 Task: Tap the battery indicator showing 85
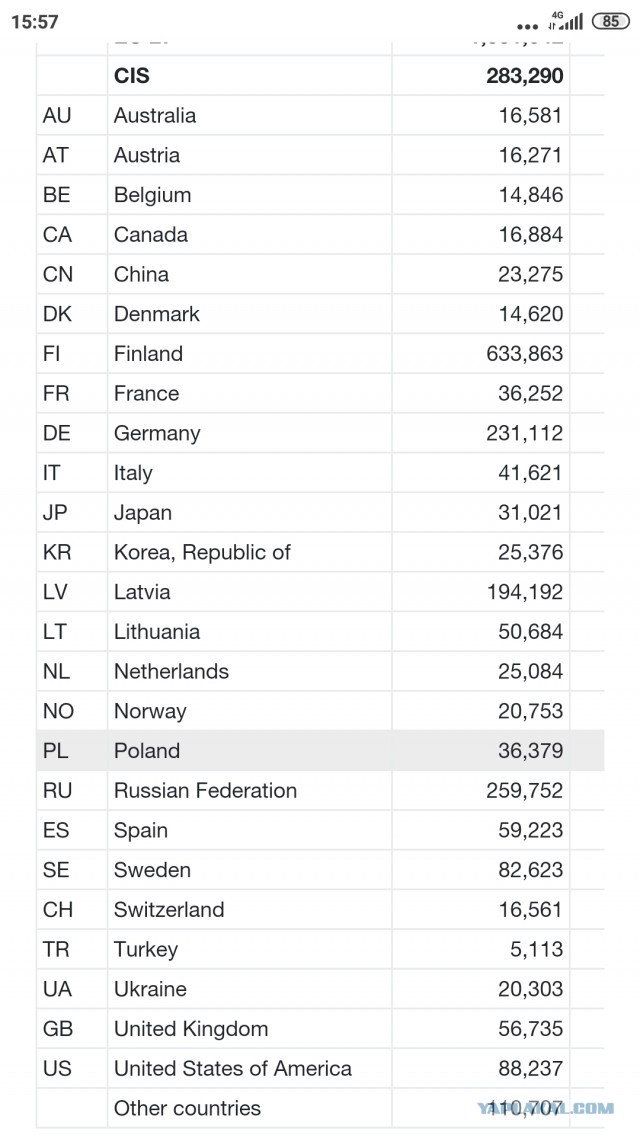610,21
